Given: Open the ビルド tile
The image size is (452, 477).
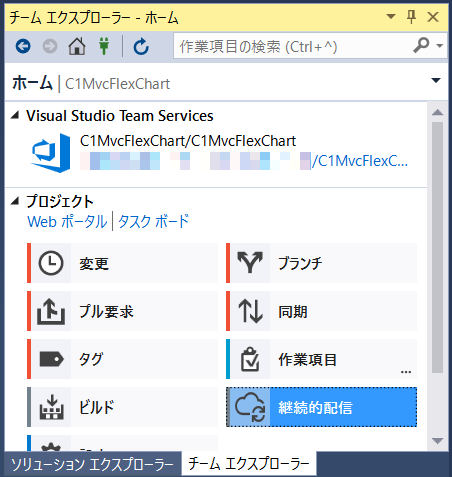Looking at the screenshot, I should (122, 407).
